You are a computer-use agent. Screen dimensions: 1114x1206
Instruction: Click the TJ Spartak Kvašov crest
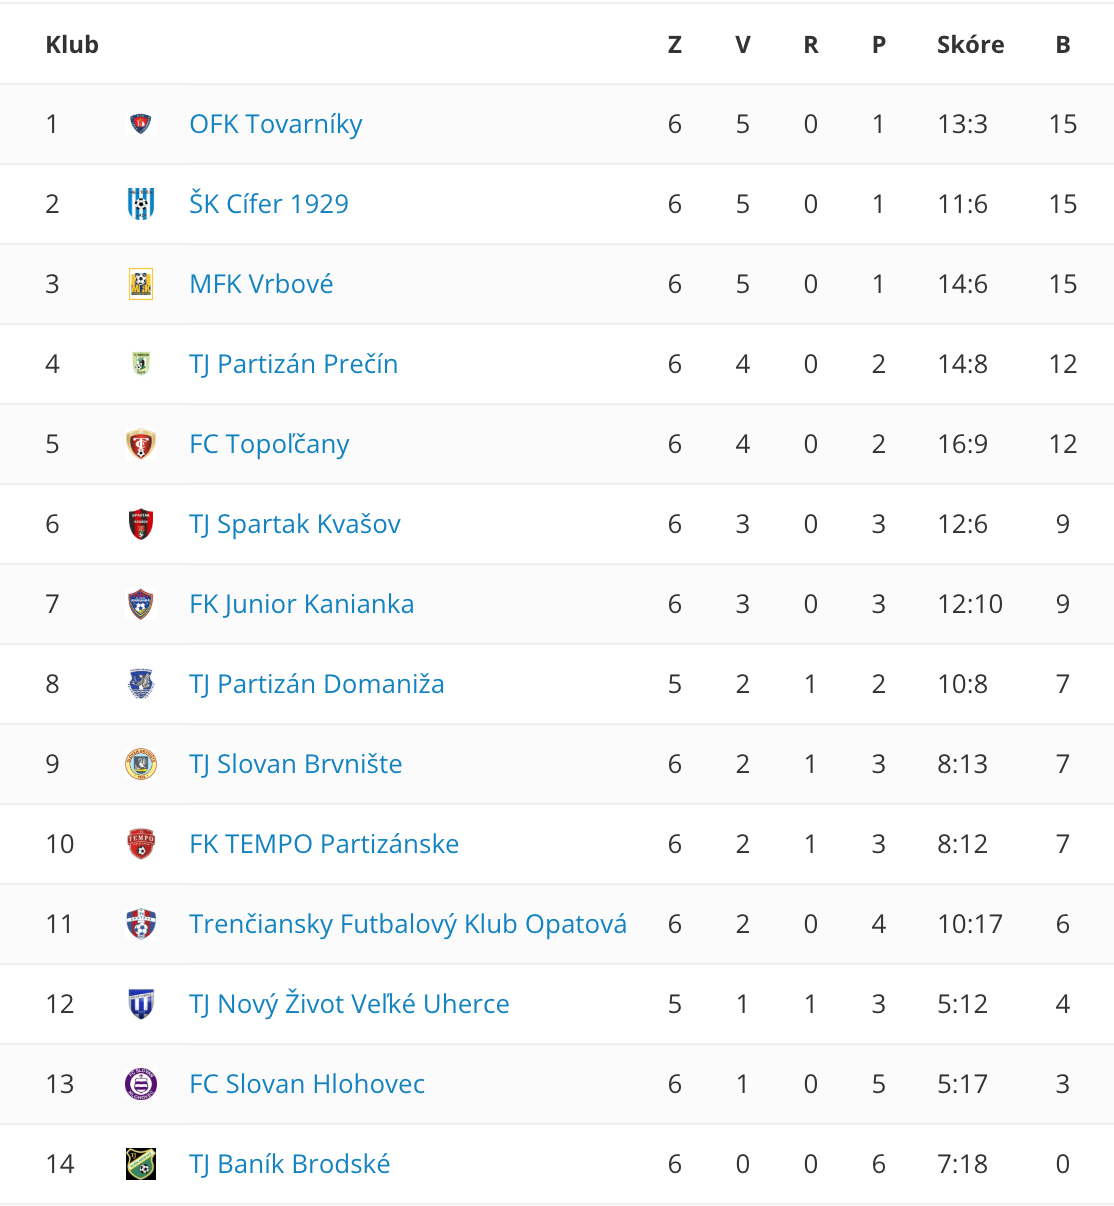(x=141, y=524)
